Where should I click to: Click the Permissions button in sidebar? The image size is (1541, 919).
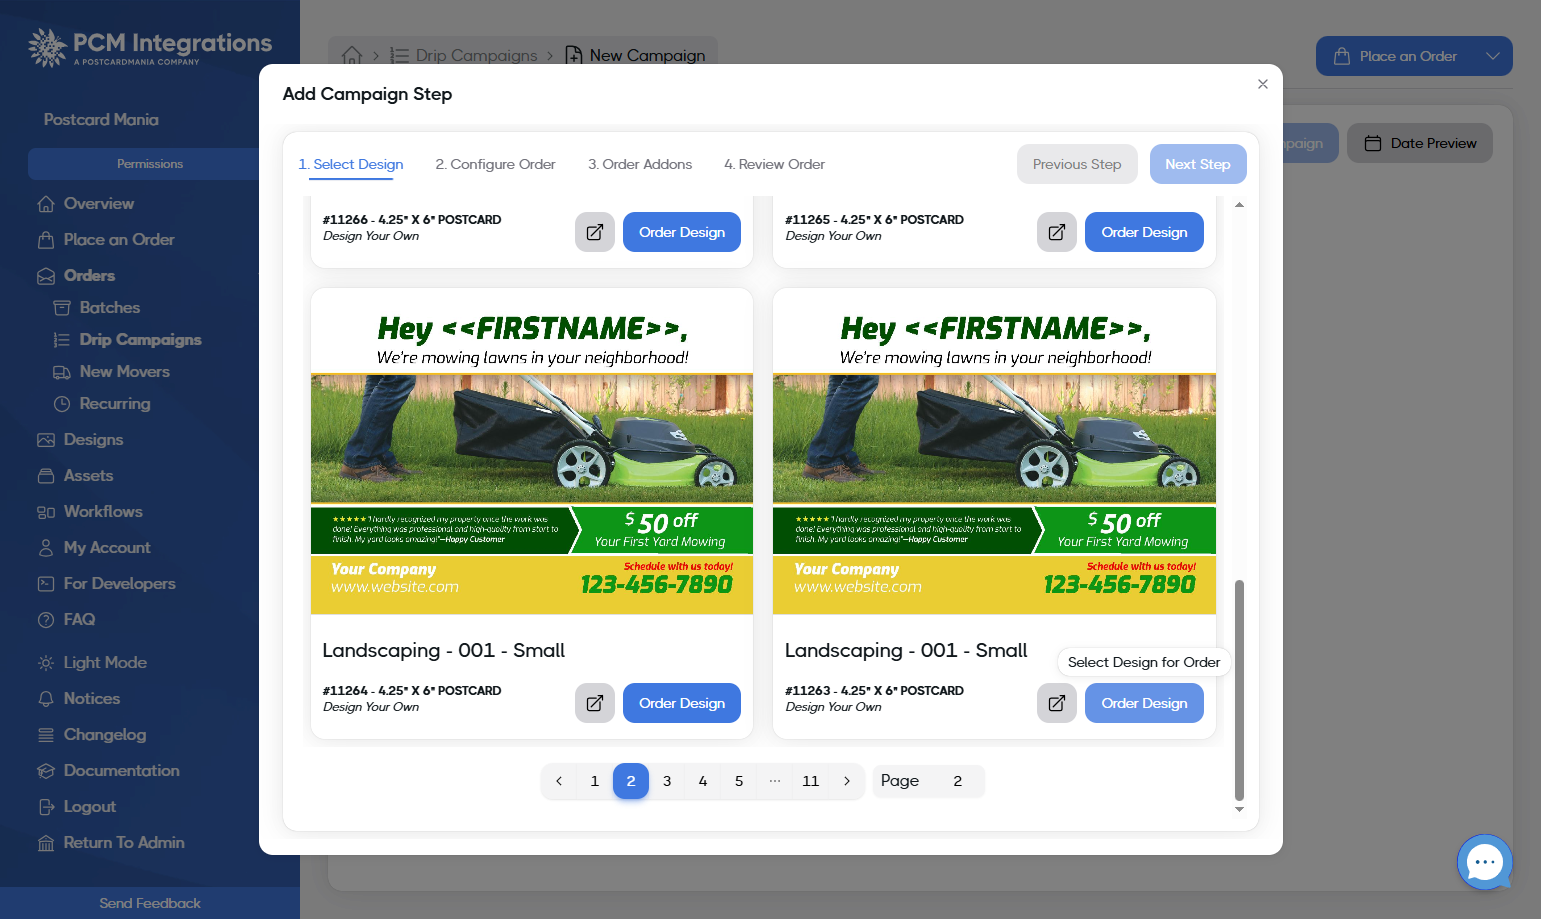click(150, 164)
